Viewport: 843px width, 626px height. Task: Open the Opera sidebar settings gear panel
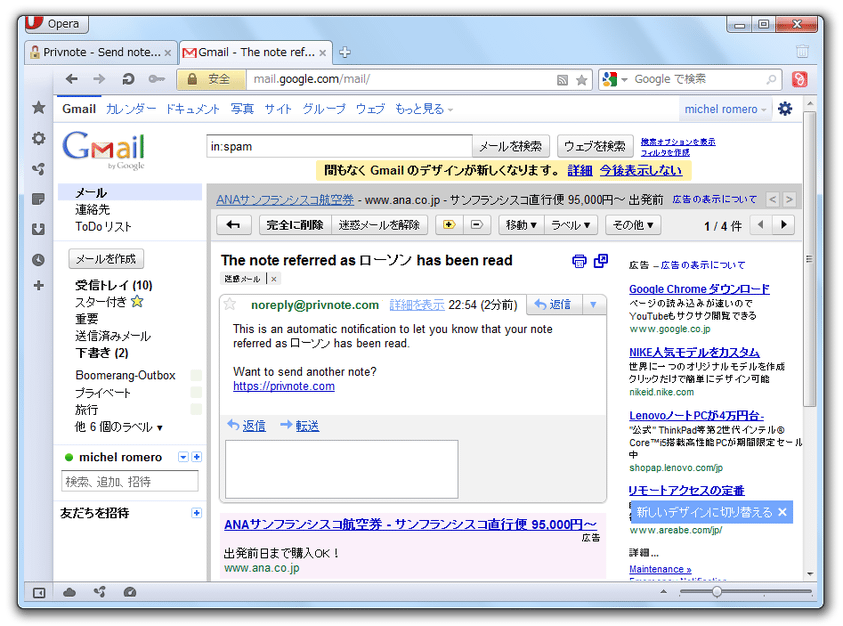38,139
